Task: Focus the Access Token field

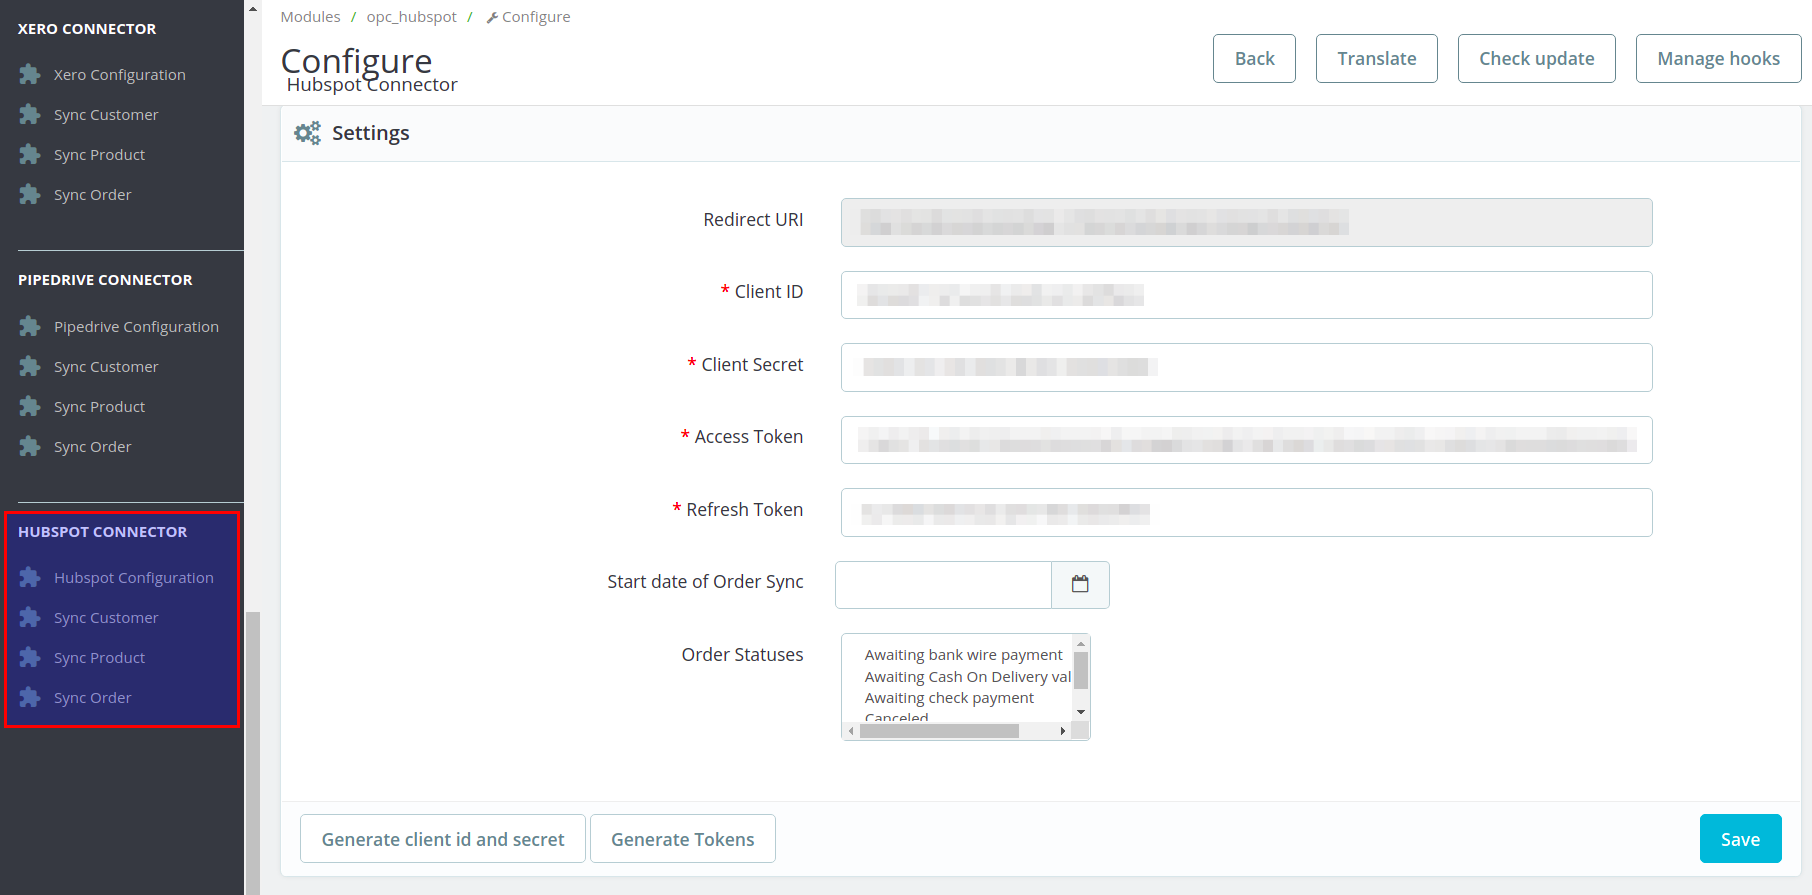Action: 1246,440
